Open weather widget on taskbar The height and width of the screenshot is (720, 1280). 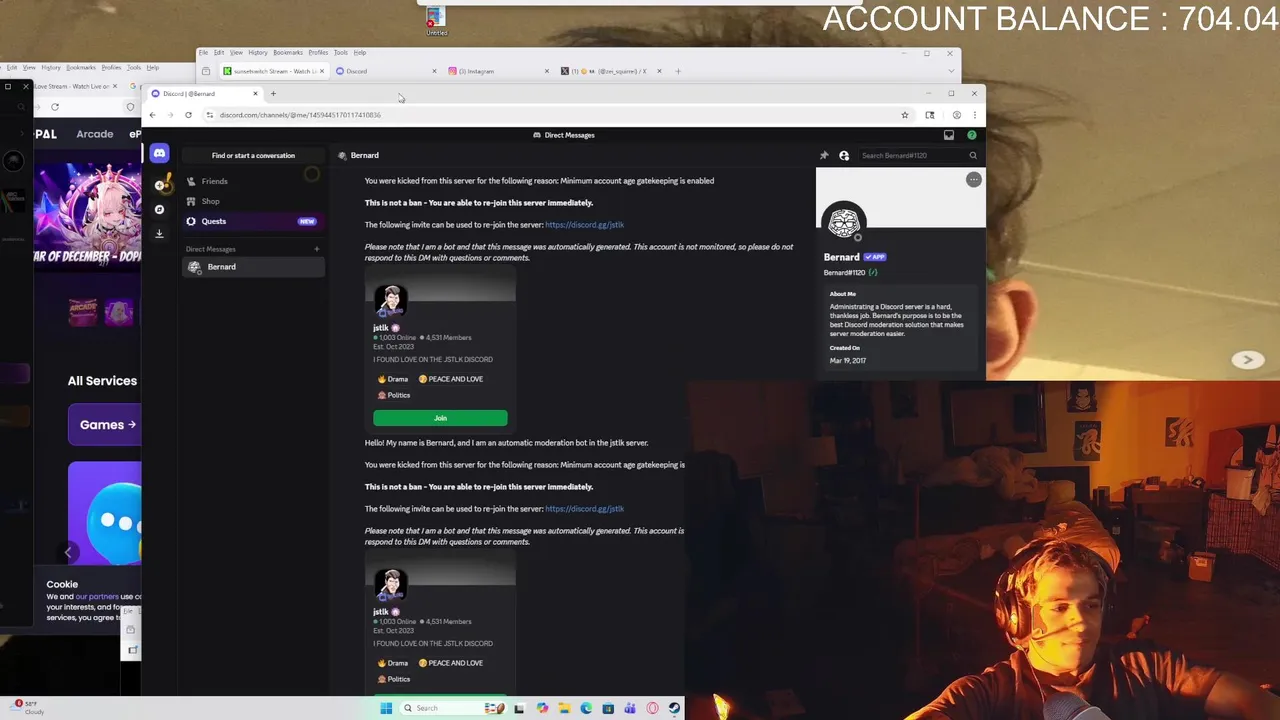pos(27,707)
